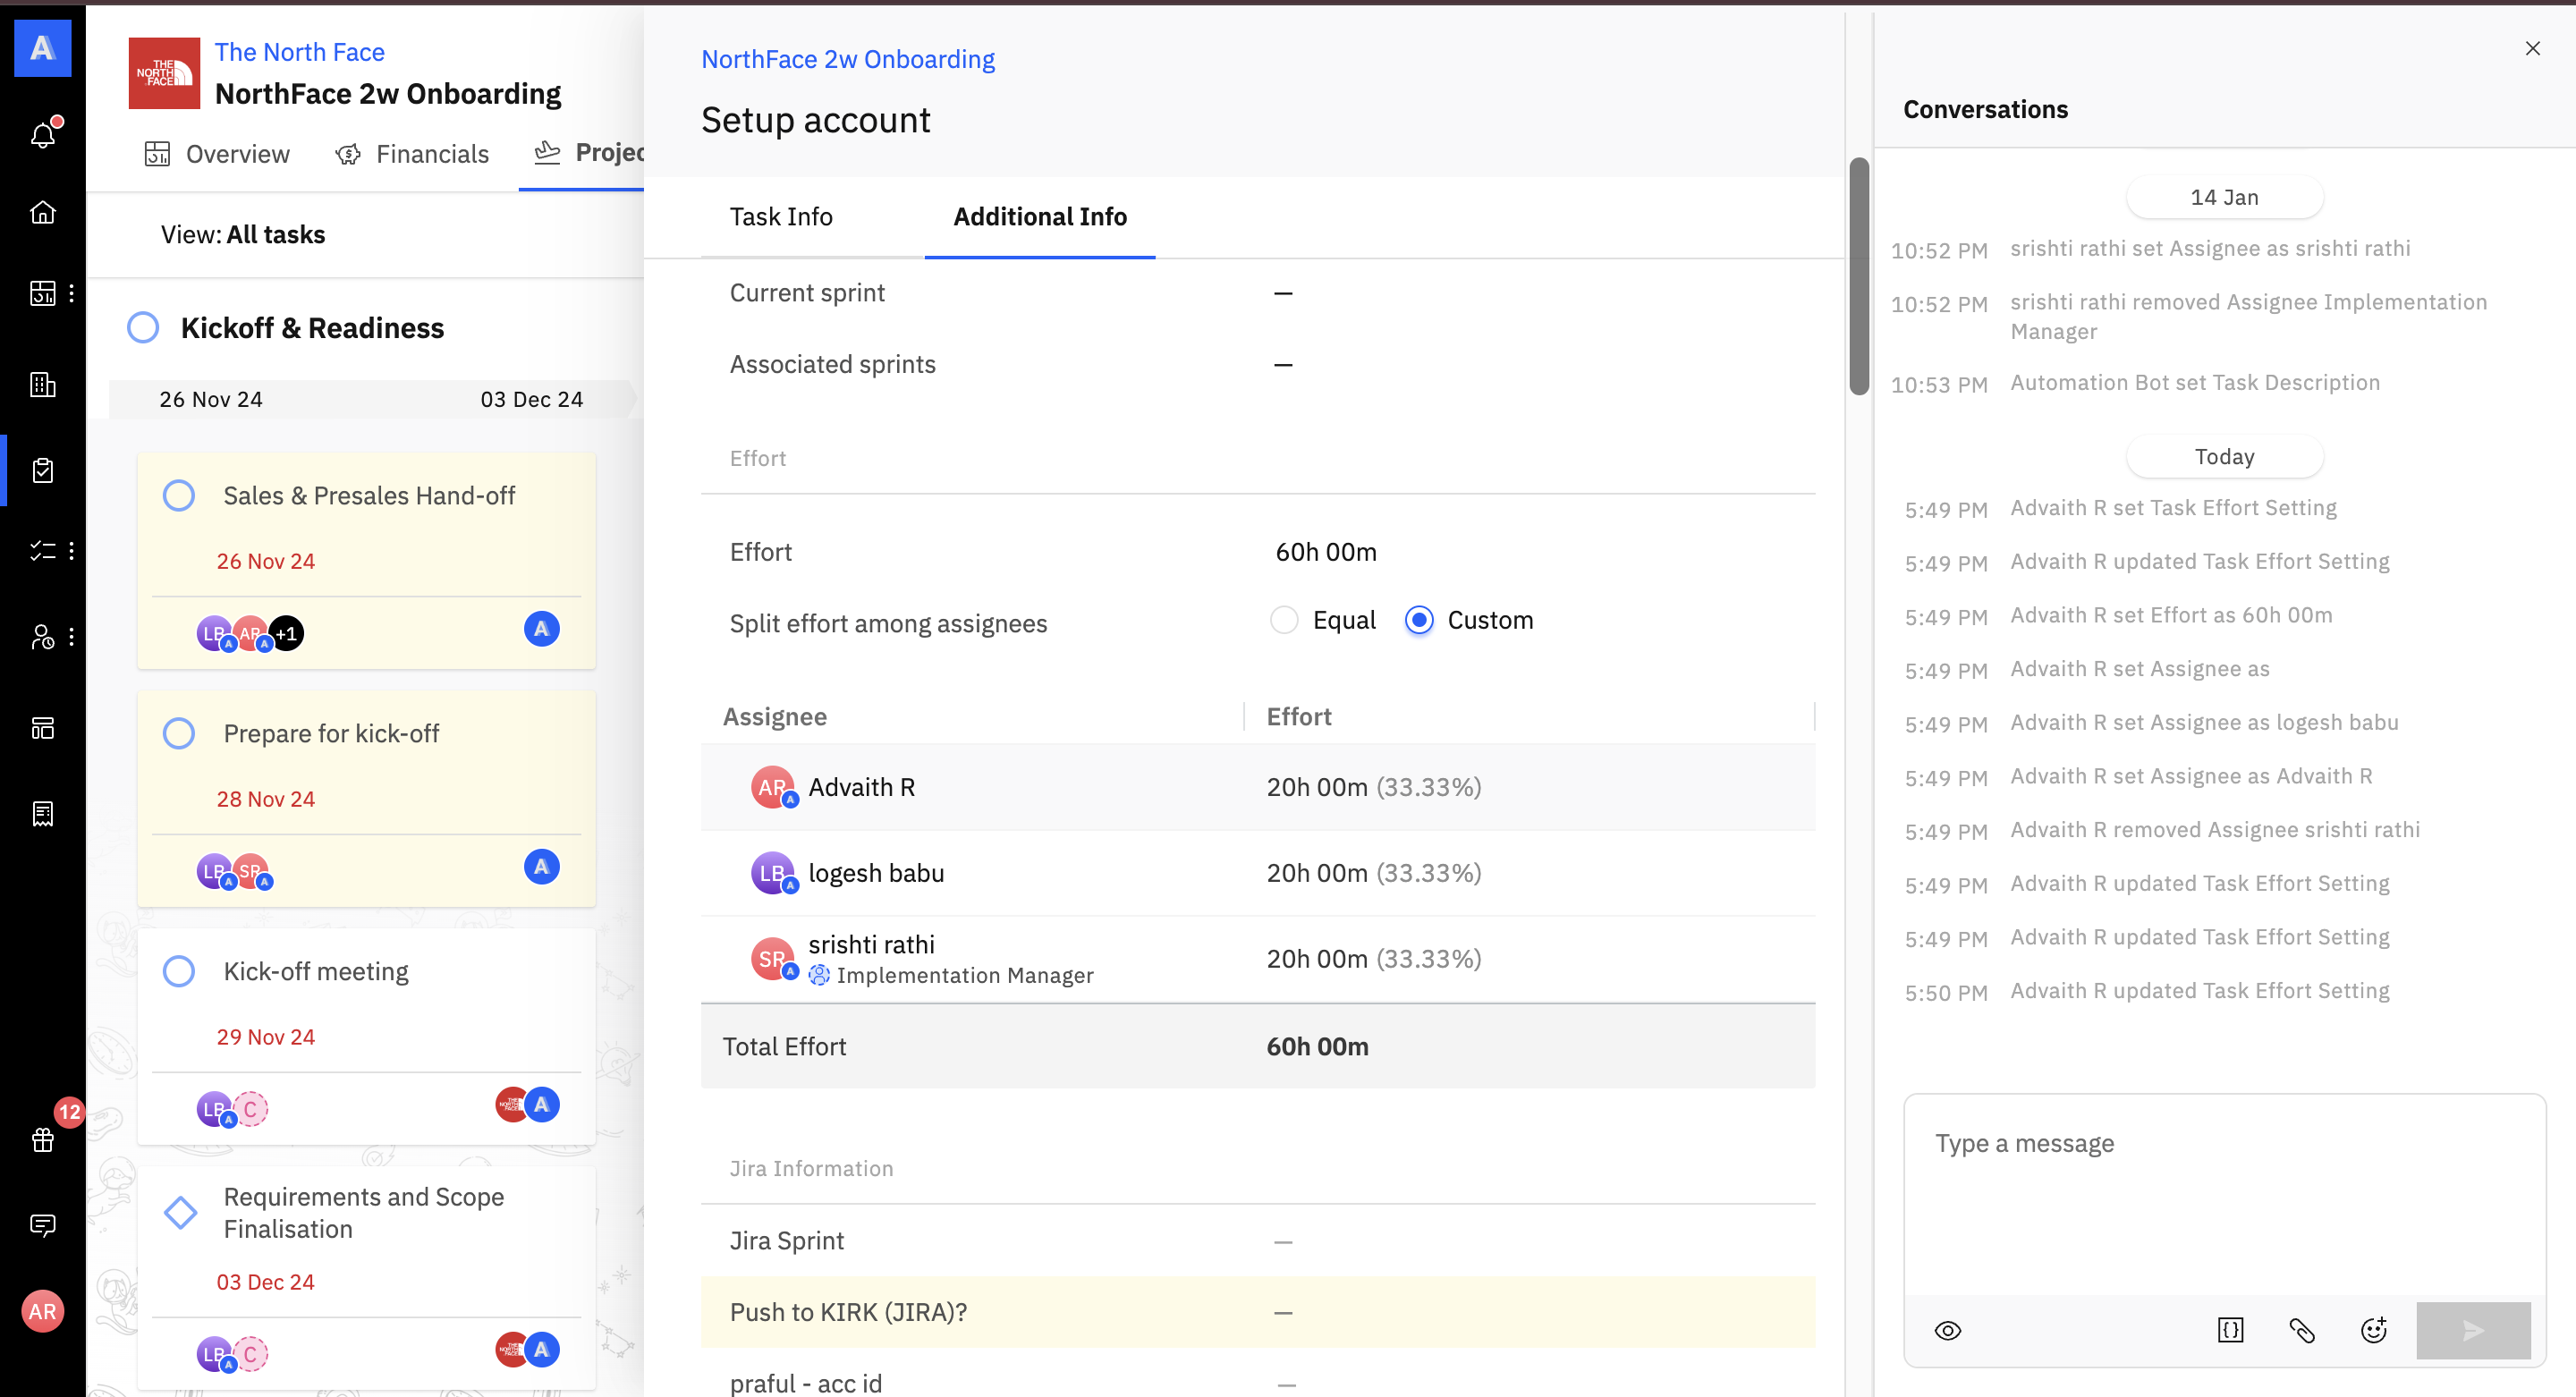Go to home icon in sidebar

click(43, 212)
